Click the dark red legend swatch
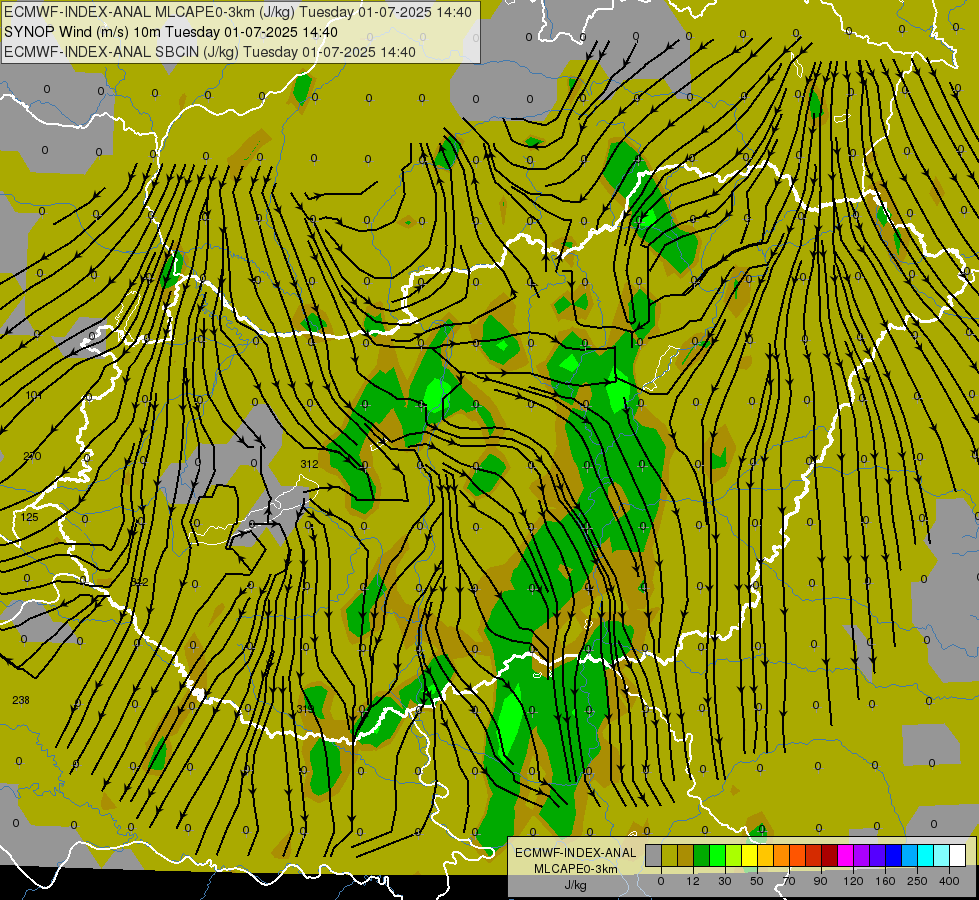The width and height of the screenshot is (979, 900). pos(829,855)
